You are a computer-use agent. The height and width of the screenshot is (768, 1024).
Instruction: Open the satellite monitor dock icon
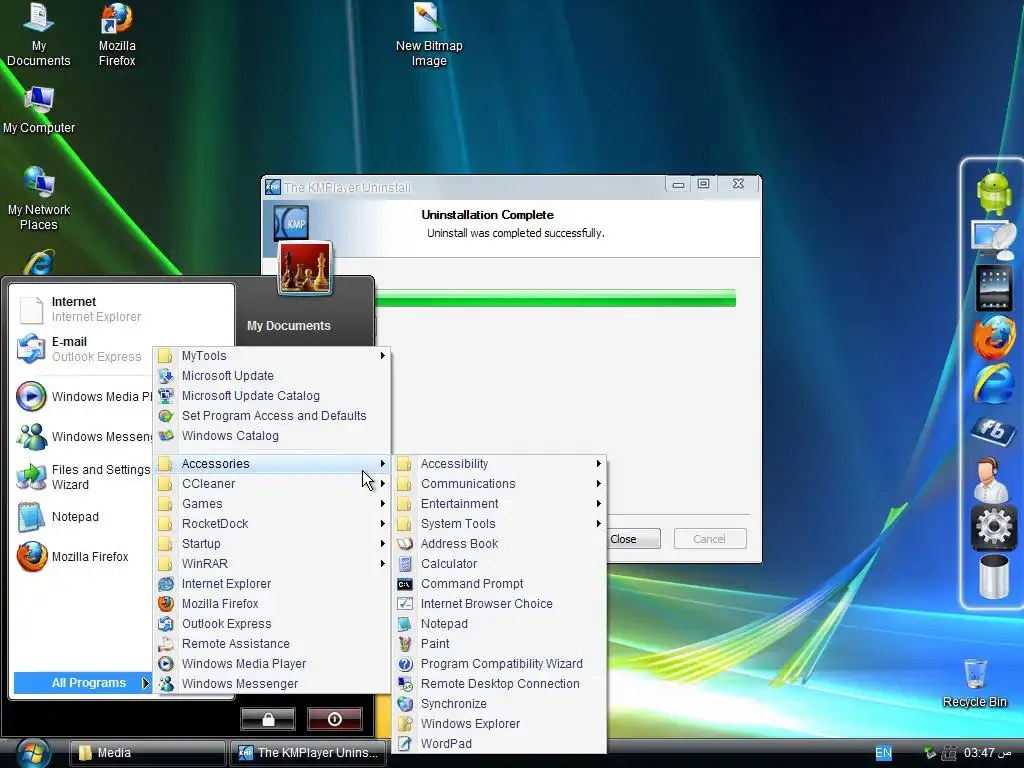click(x=993, y=240)
